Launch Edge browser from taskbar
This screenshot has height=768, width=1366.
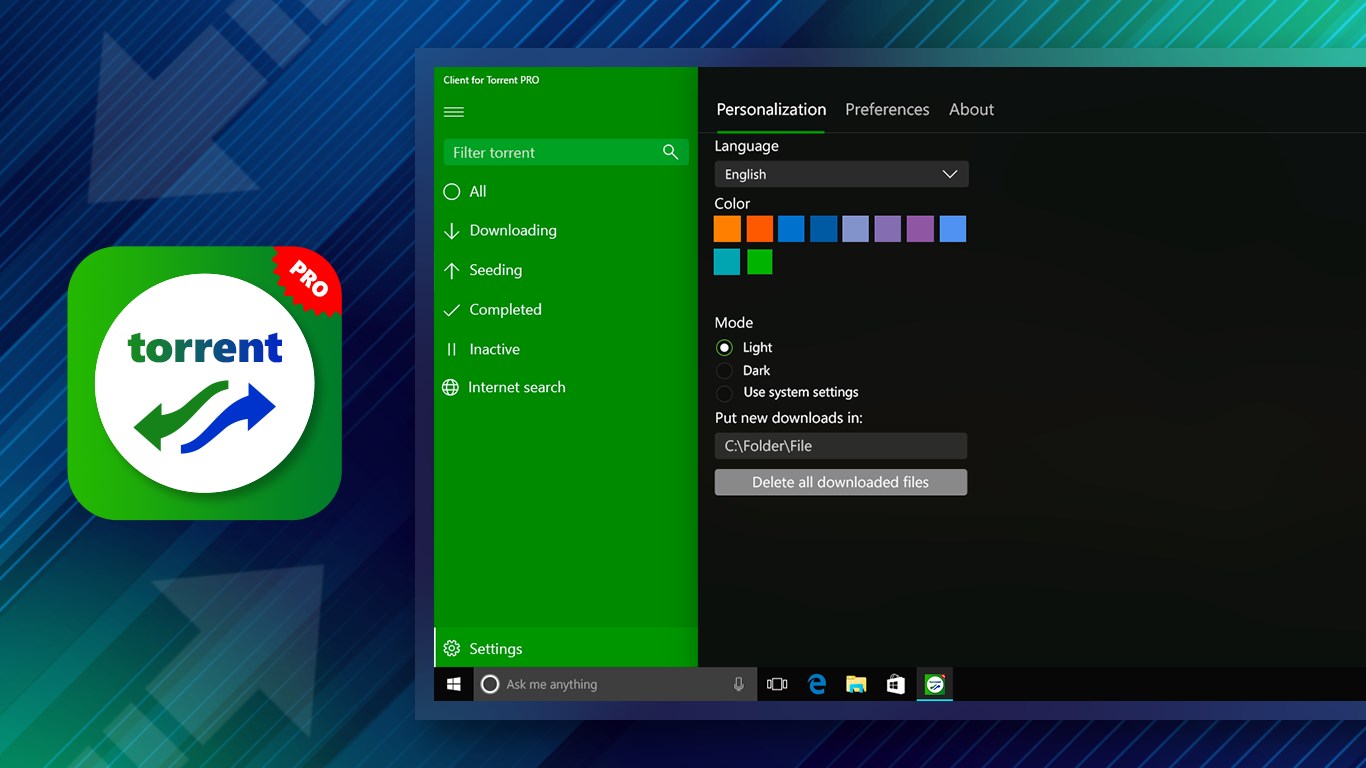coord(817,684)
